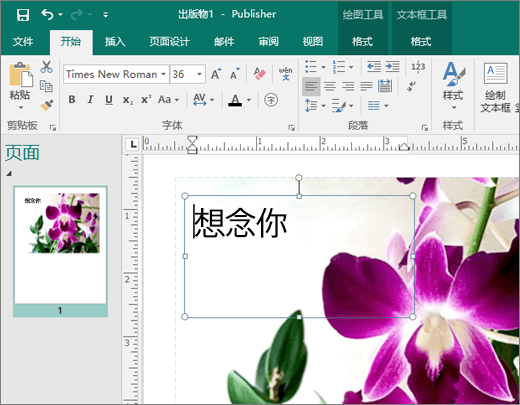The image size is (520, 405).
Task: Click the Cut scissors icon
Action: tap(46, 67)
